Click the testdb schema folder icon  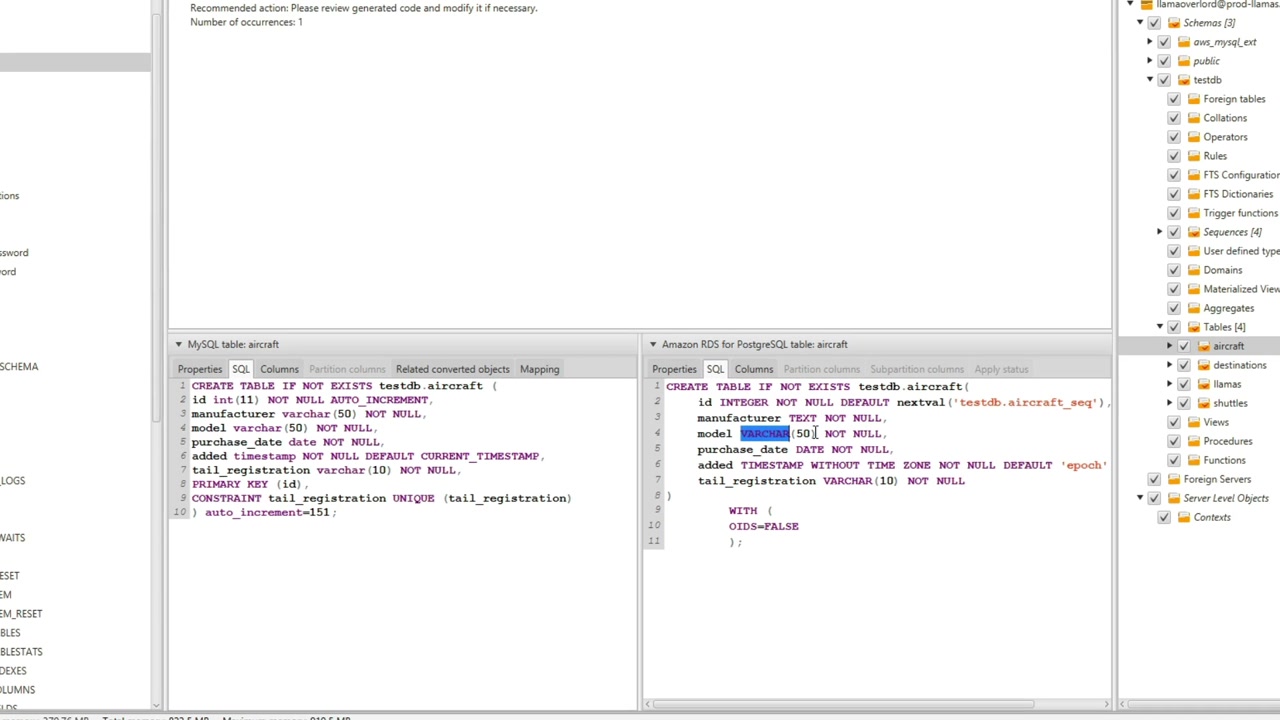pyautogui.click(x=1184, y=80)
